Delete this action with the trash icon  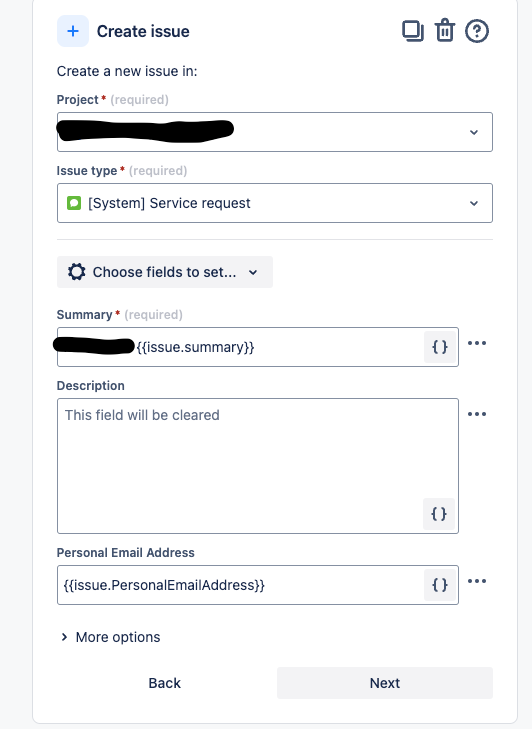[x=445, y=31]
